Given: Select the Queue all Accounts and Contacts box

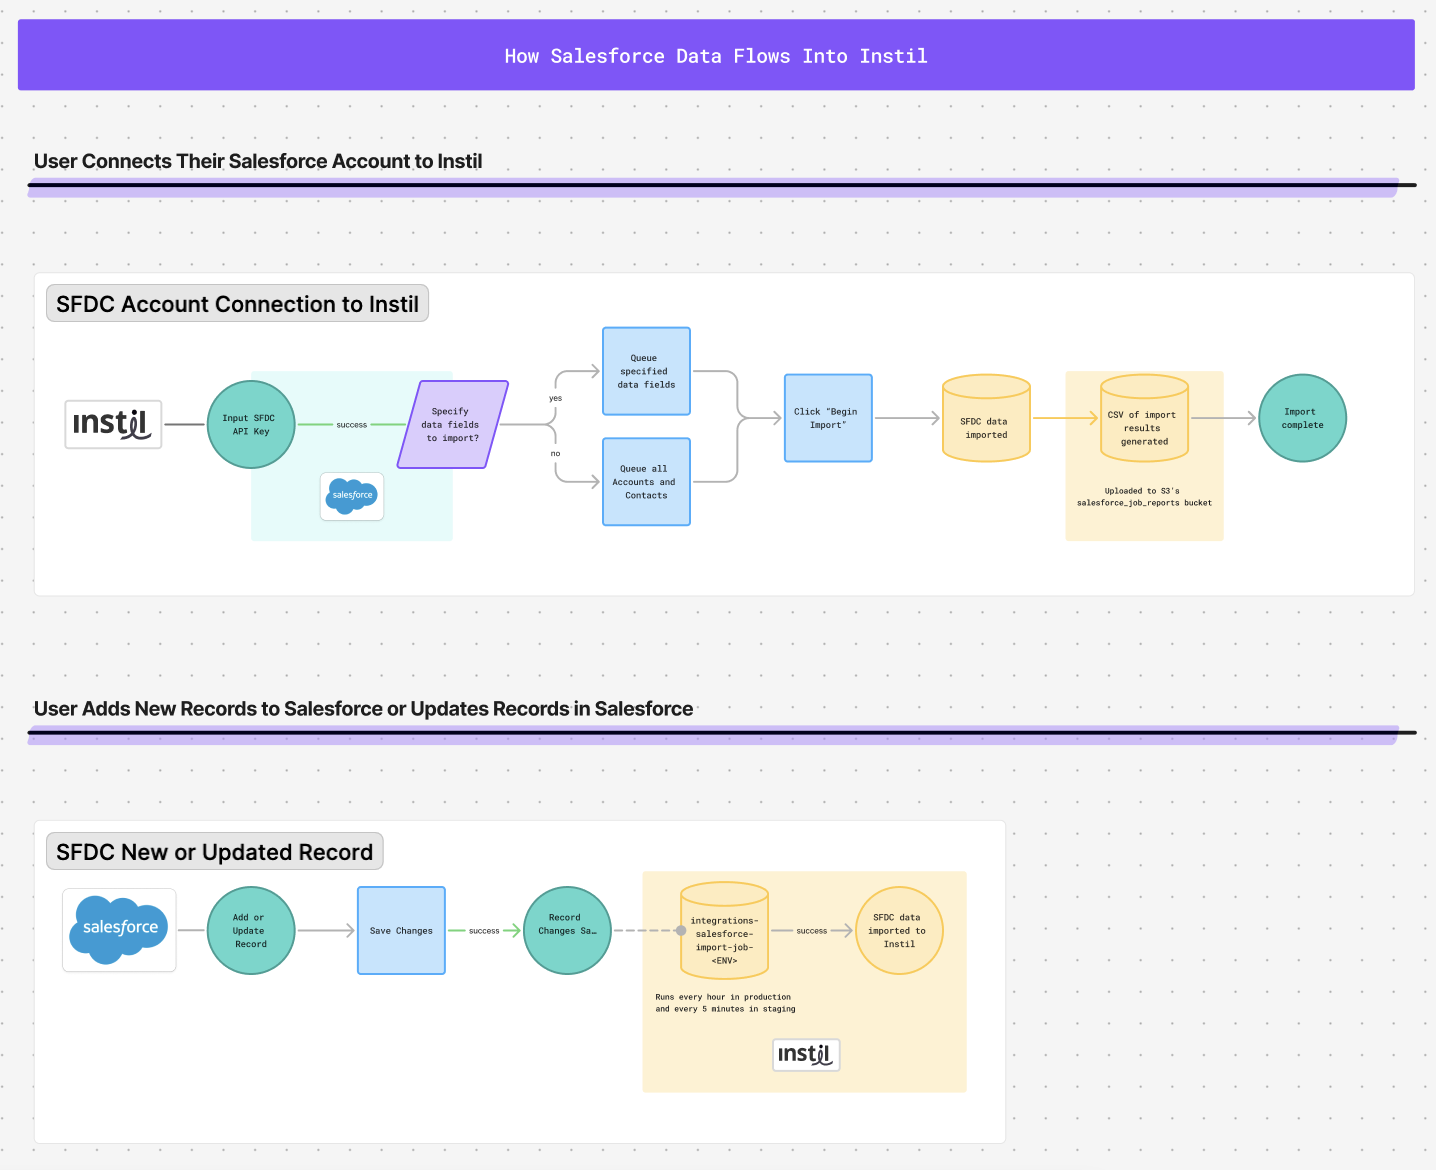Looking at the screenshot, I should [x=646, y=482].
